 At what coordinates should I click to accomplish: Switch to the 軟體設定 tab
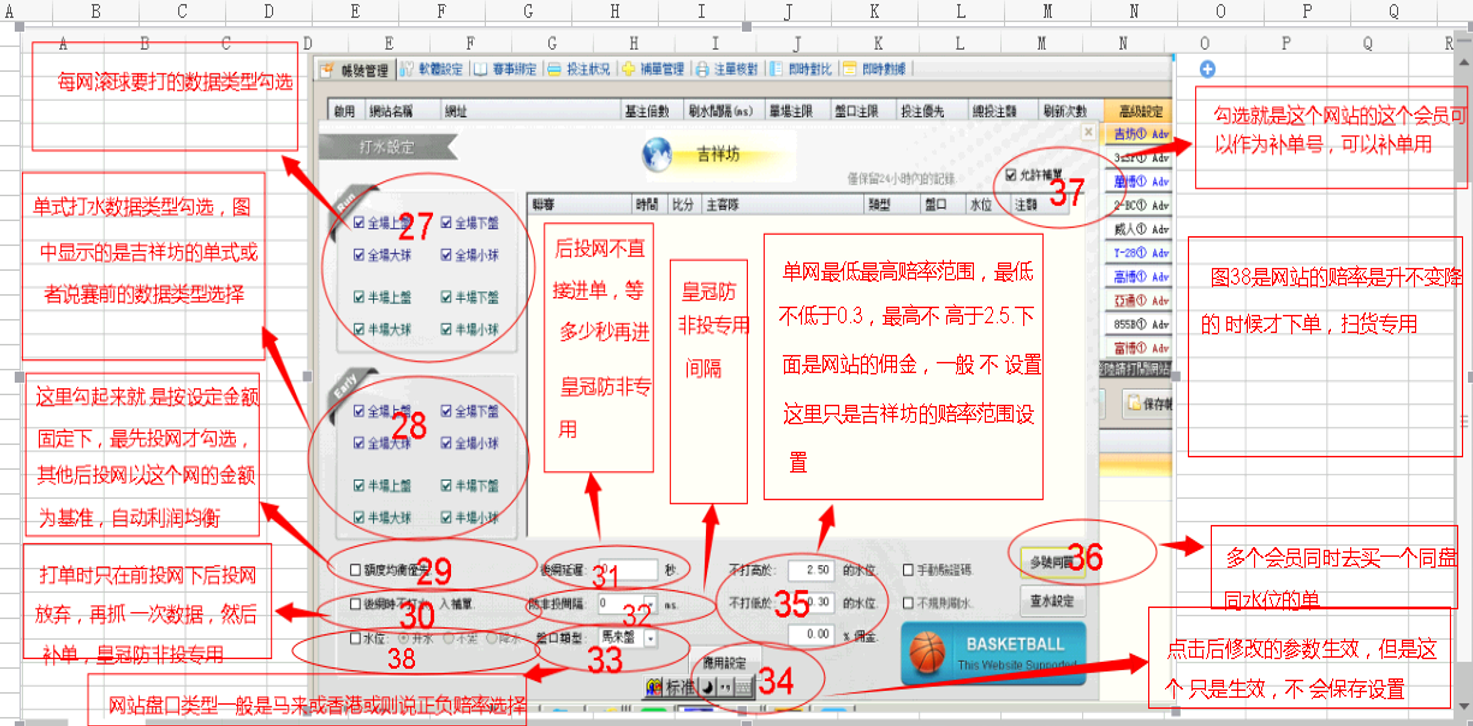pyautogui.click(x=432, y=69)
